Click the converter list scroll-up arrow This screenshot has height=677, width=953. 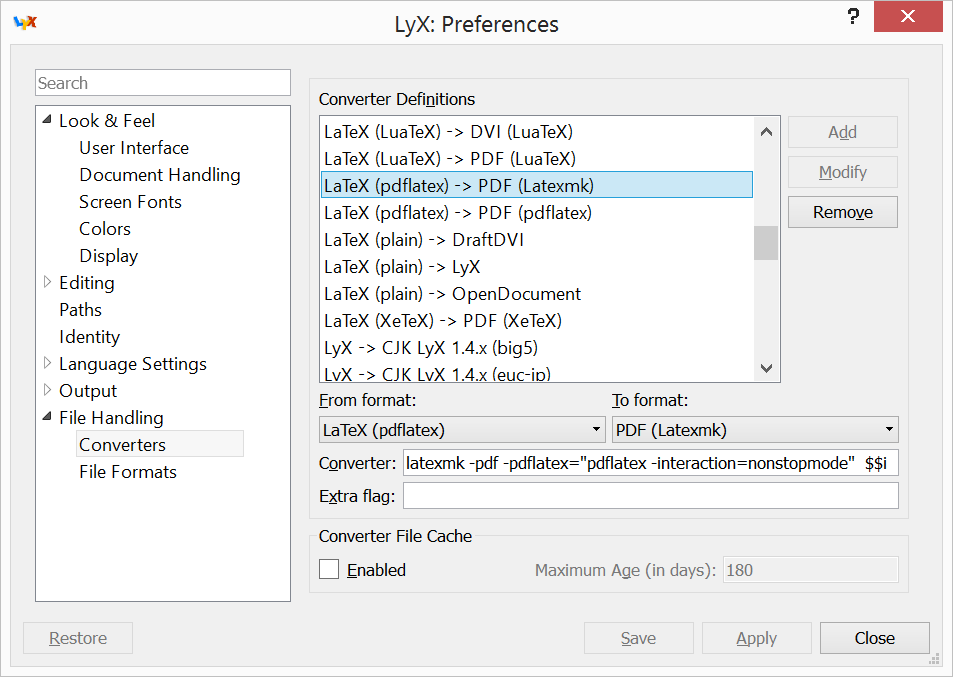pos(766,132)
